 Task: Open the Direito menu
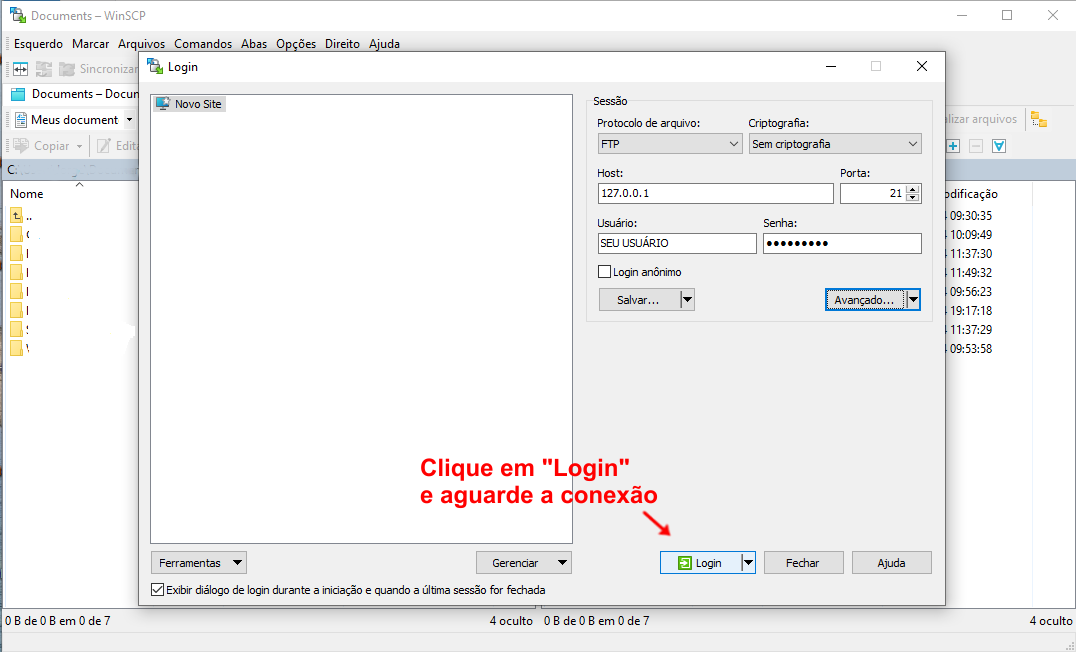point(342,43)
